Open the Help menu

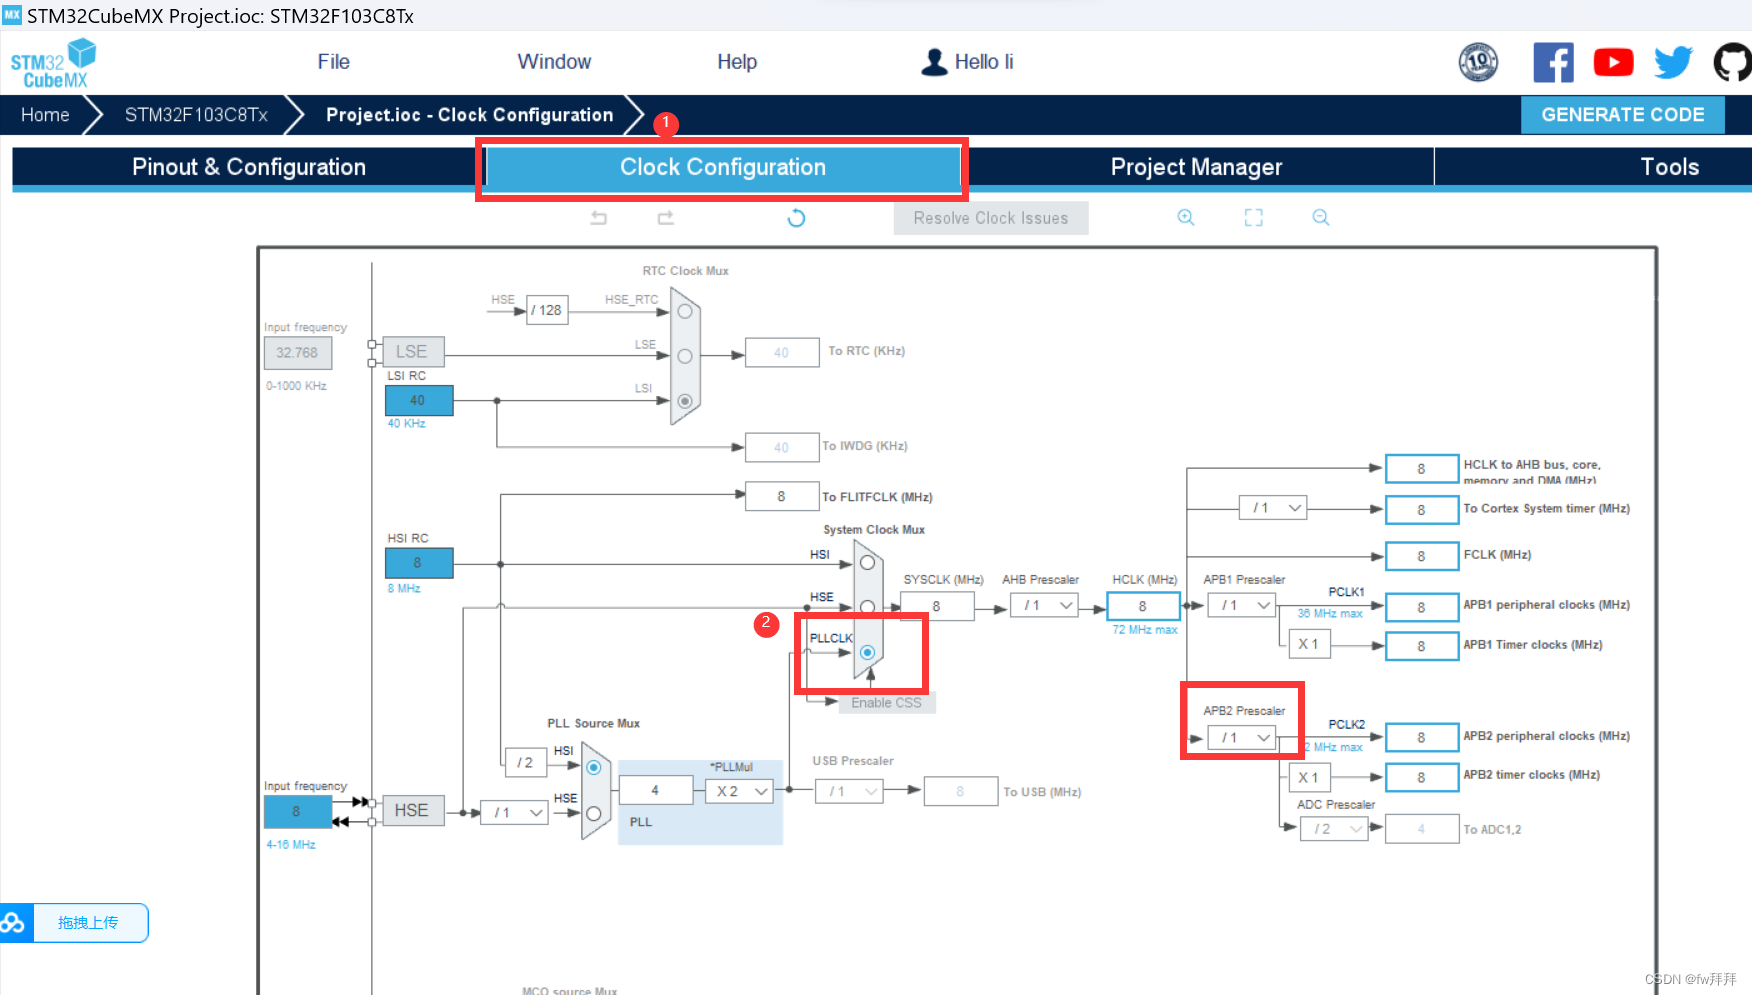coord(737,62)
